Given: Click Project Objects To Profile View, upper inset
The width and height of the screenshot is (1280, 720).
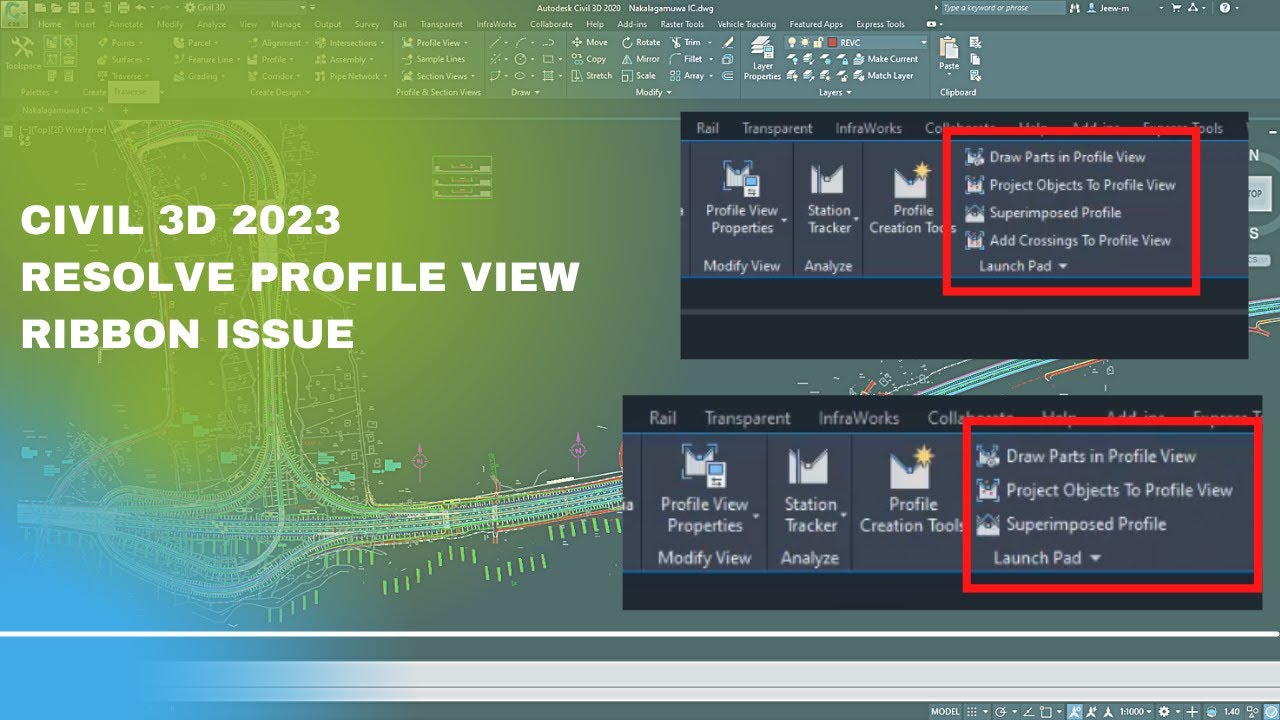Looking at the screenshot, I should (1069, 185).
